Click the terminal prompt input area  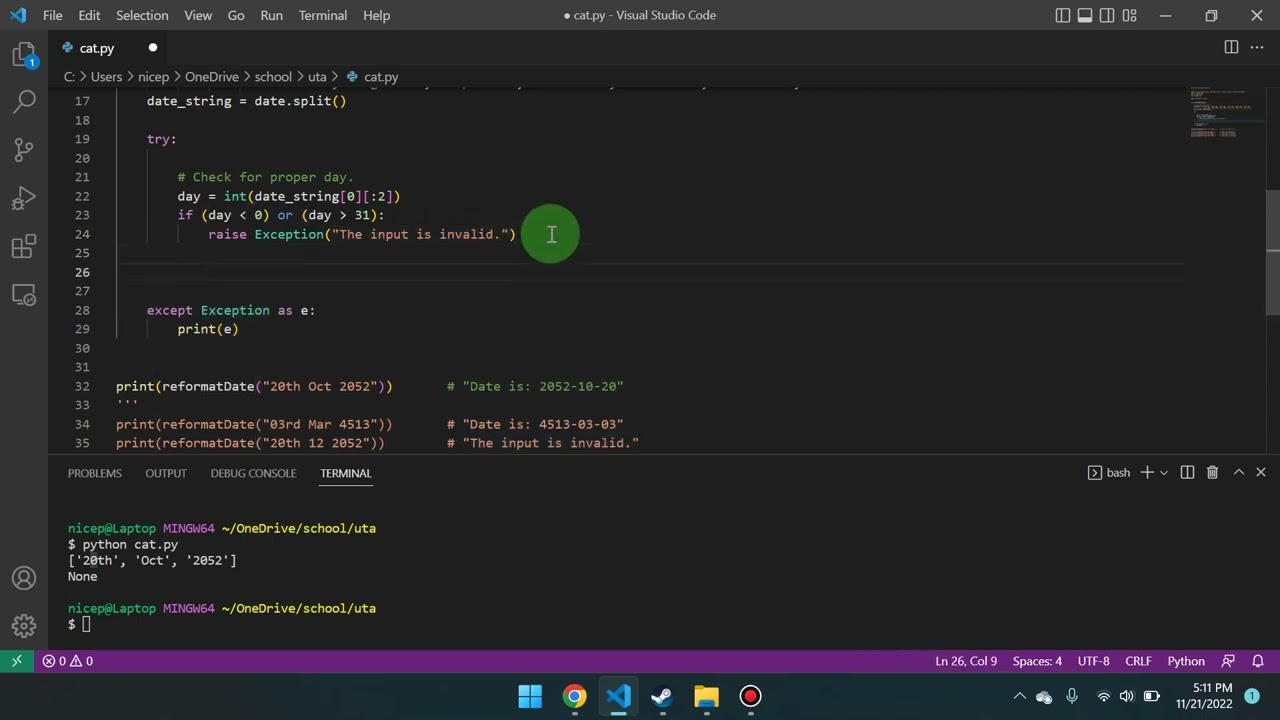[x=87, y=624]
